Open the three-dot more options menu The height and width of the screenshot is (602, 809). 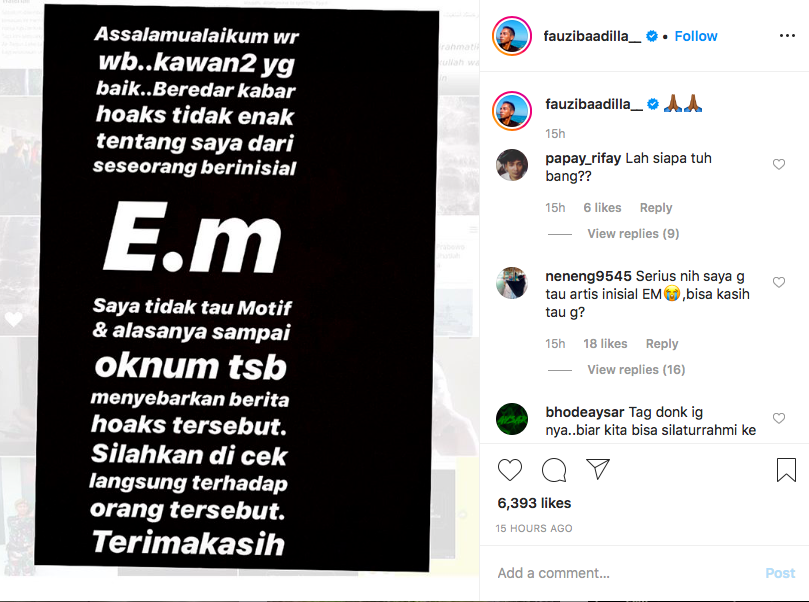click(x=787, y=36)
